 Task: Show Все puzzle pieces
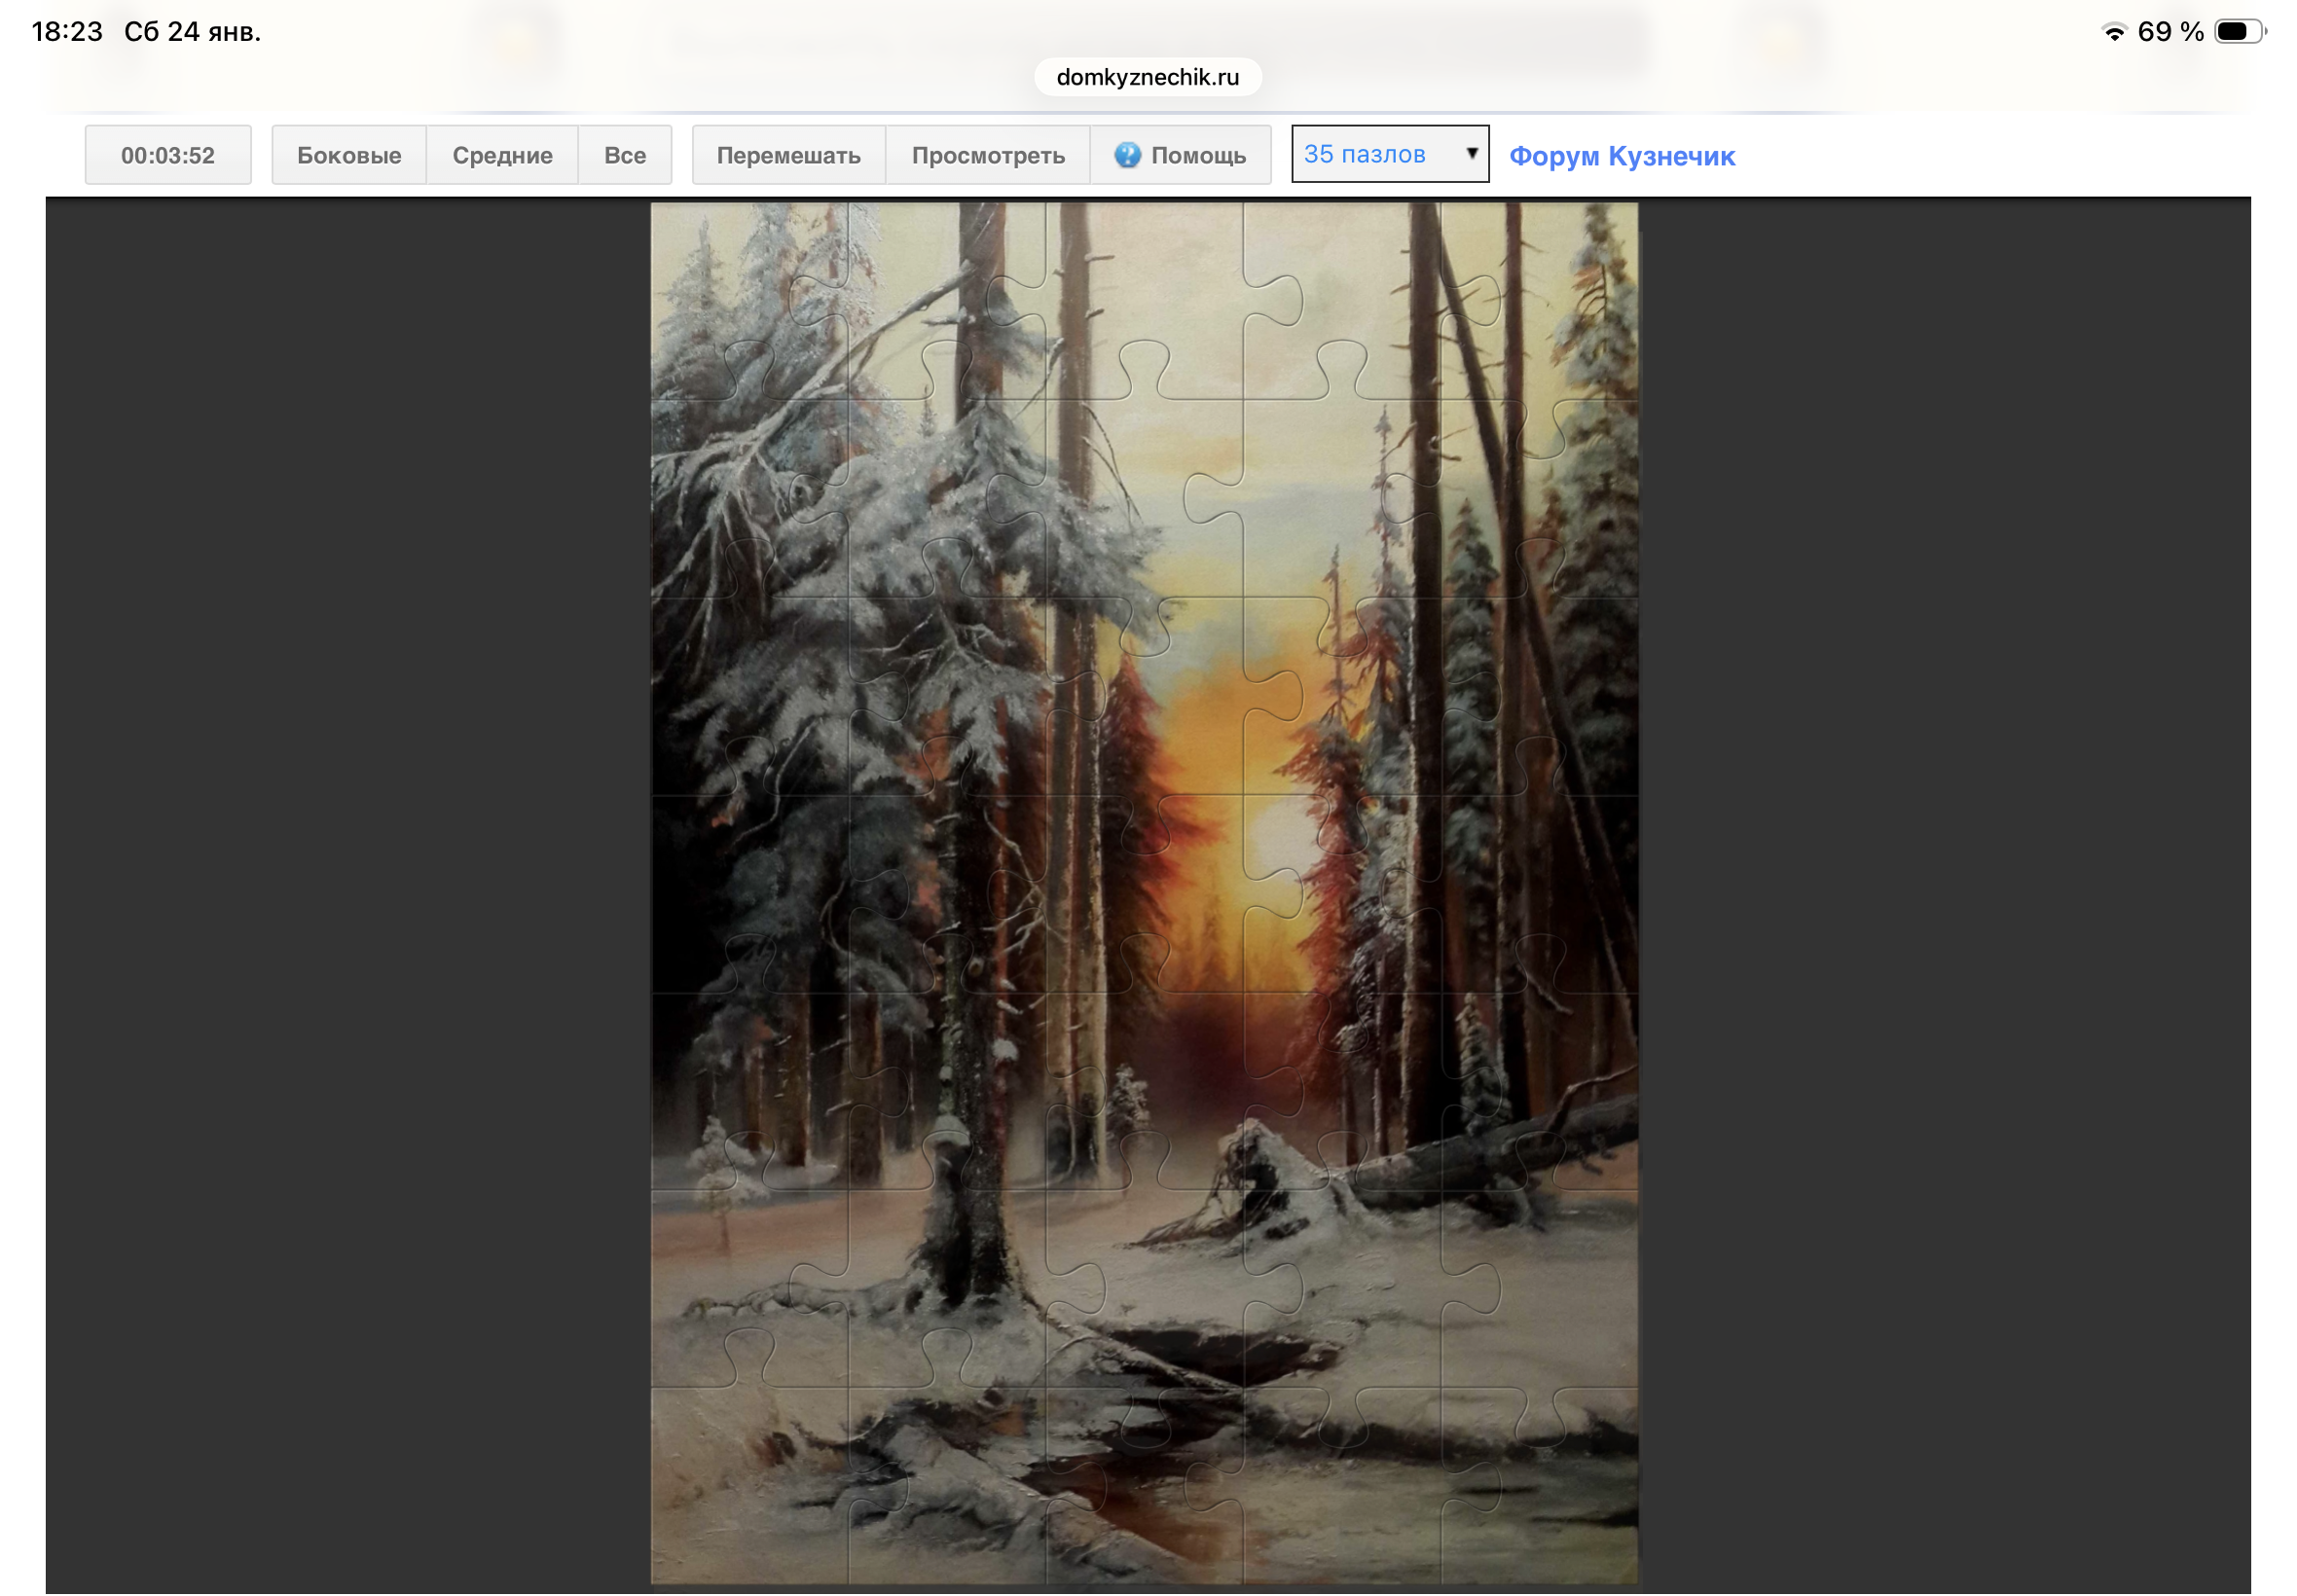pos(624,155)
